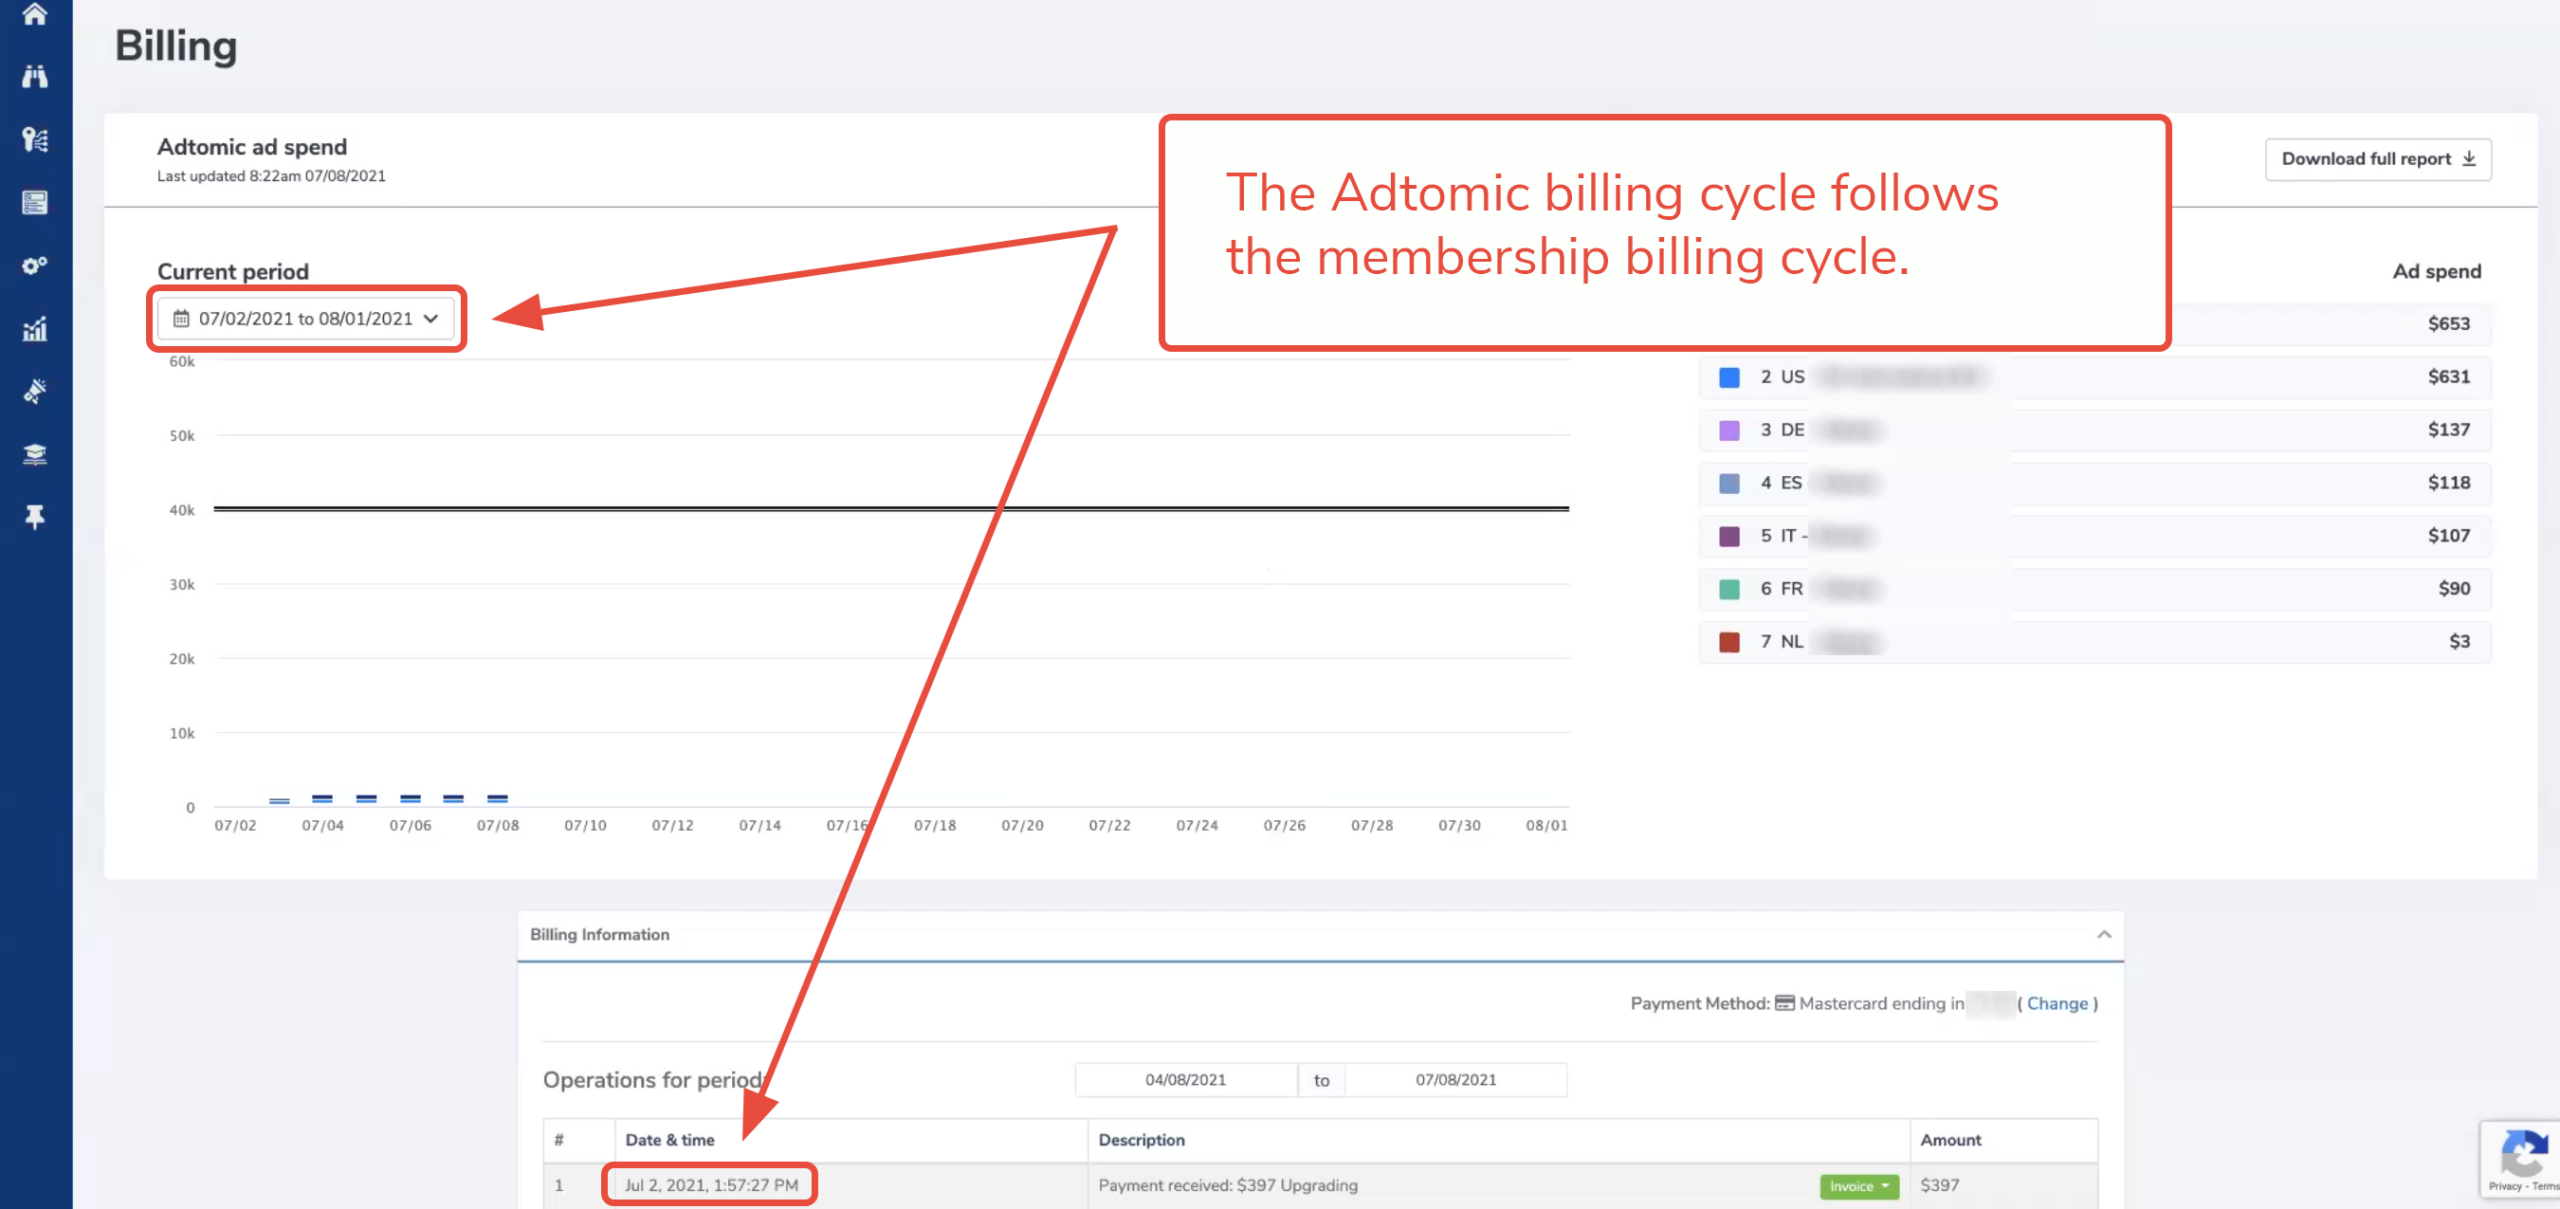Open the green Invoice dropdown button
The width and height of the screenshot is (2560, 1209).
(1858, 1186)
